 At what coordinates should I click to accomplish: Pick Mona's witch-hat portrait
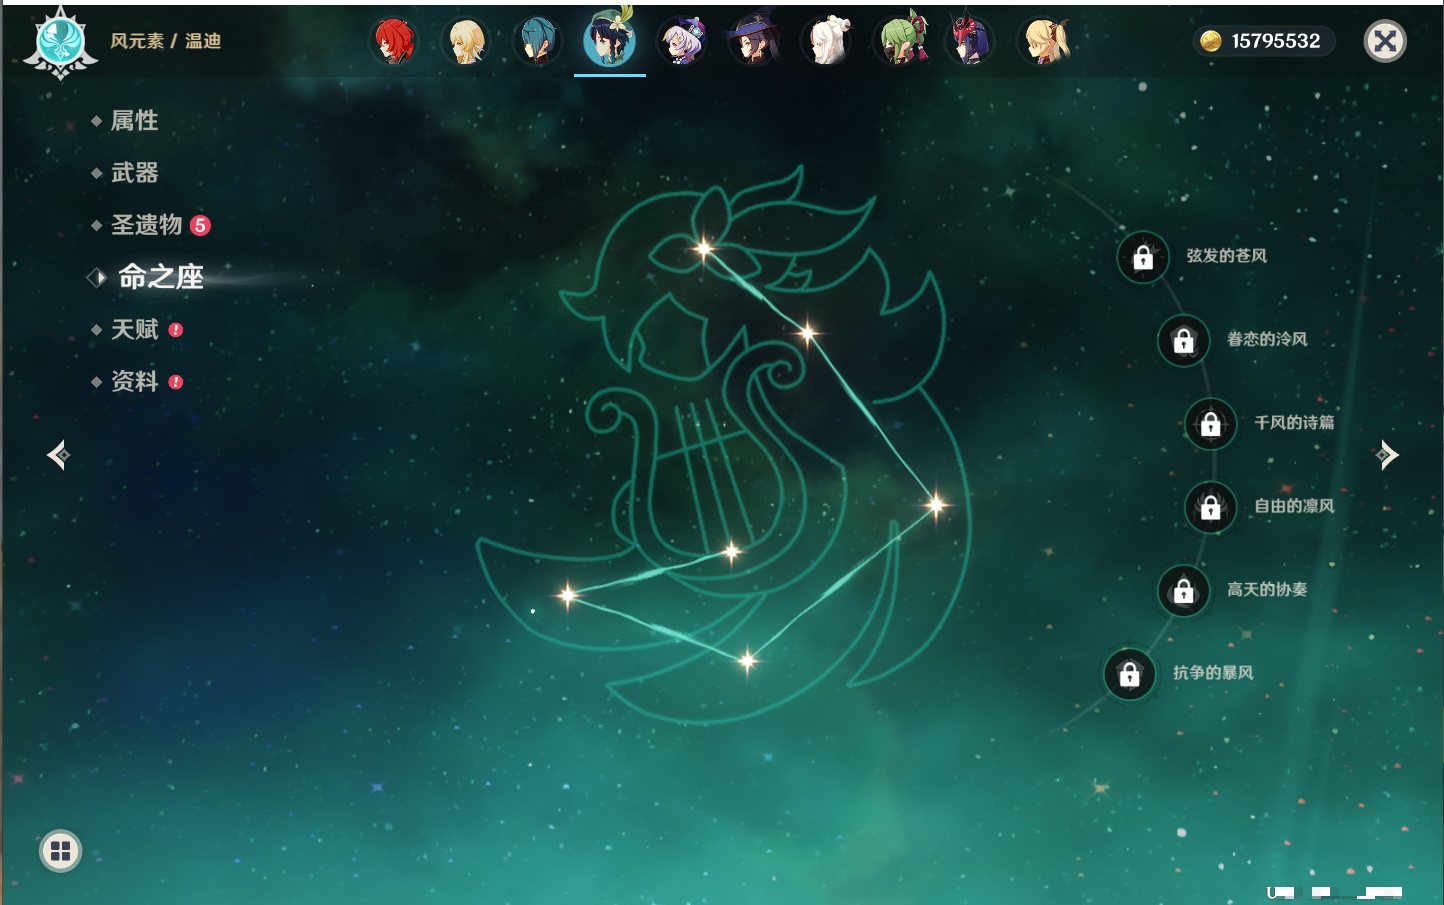754,42
